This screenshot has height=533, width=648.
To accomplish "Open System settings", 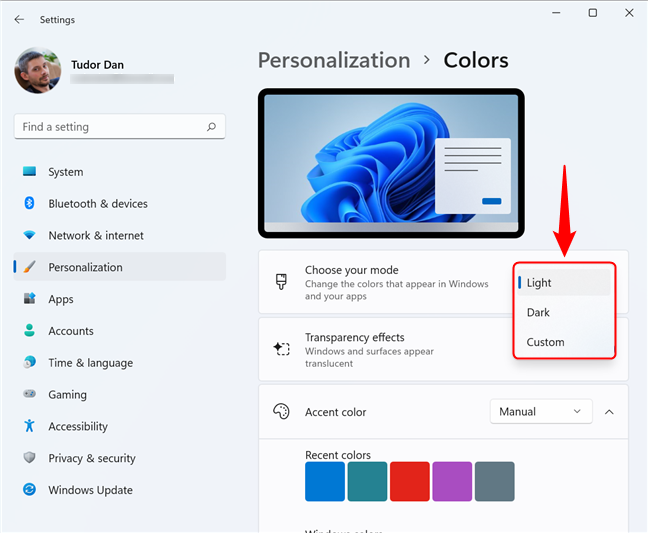I will (x=120, y=171).
